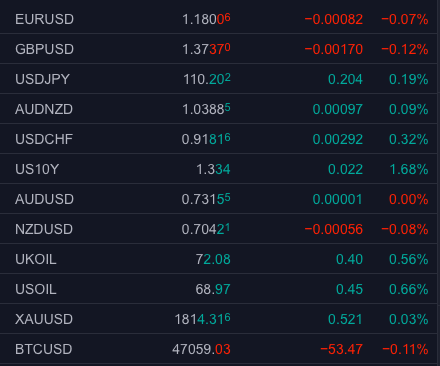The height and width of the screenshot is (366, 440).
Task: Select the BTCUSD symbol row
Action: [x=218, y=349]
